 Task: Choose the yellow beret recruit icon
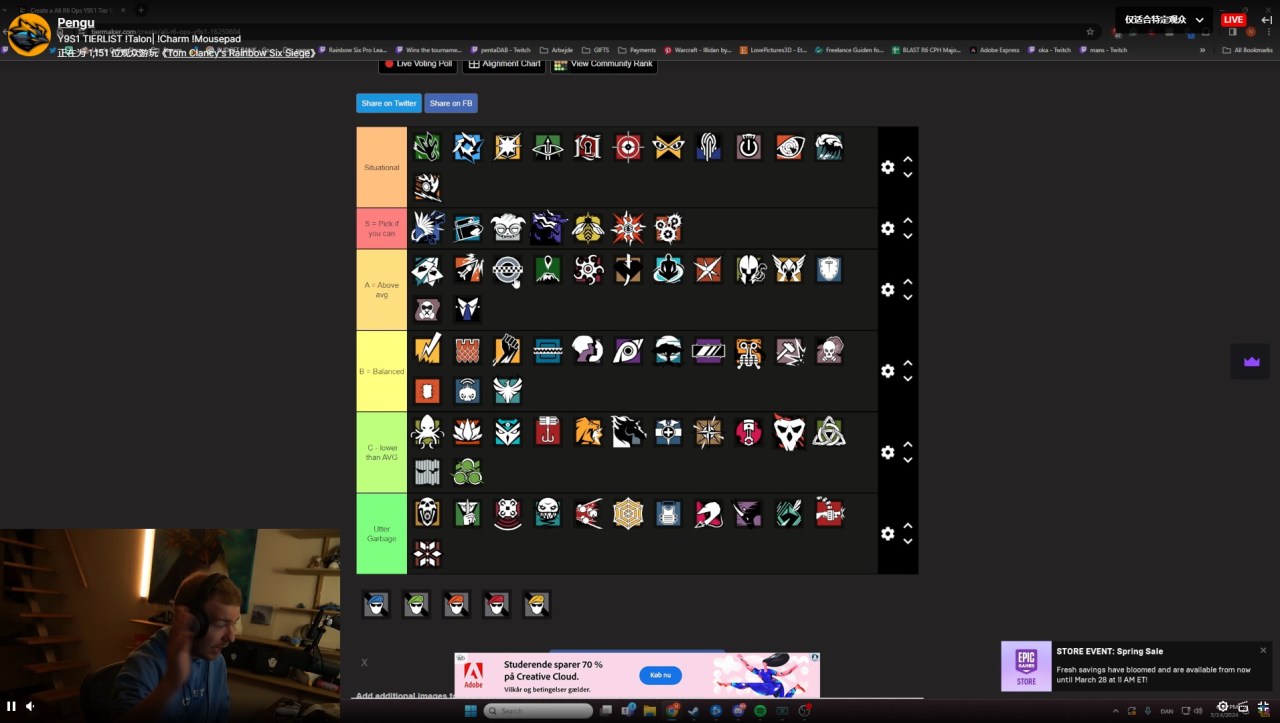coord(536,604)
